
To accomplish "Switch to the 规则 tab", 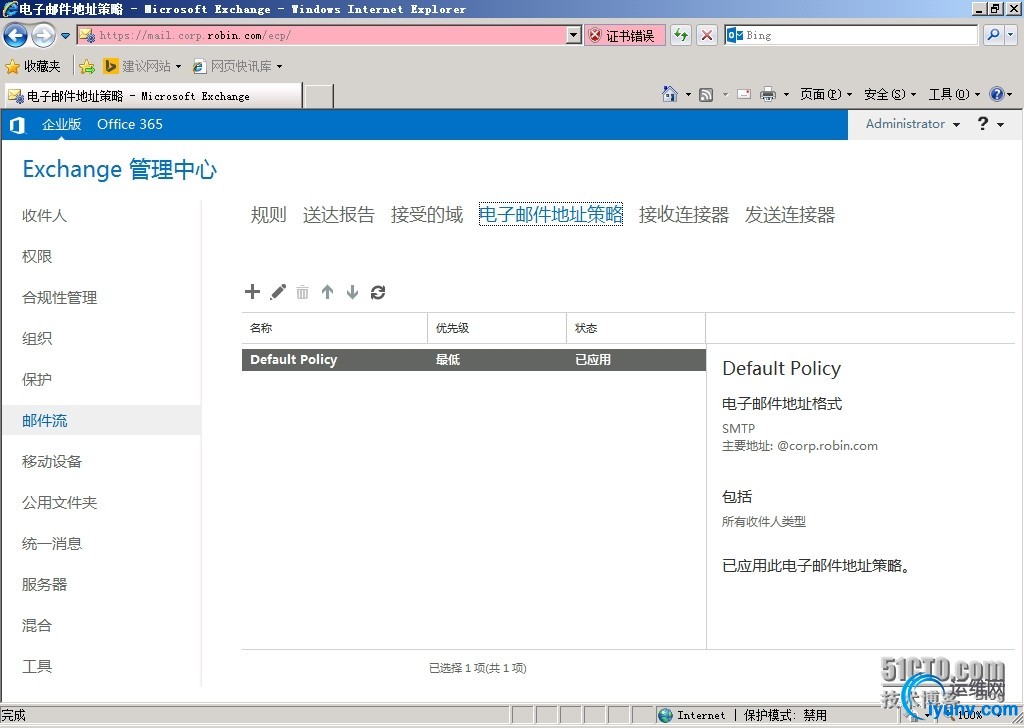I will pyautogui.click(x=268, y=215).
